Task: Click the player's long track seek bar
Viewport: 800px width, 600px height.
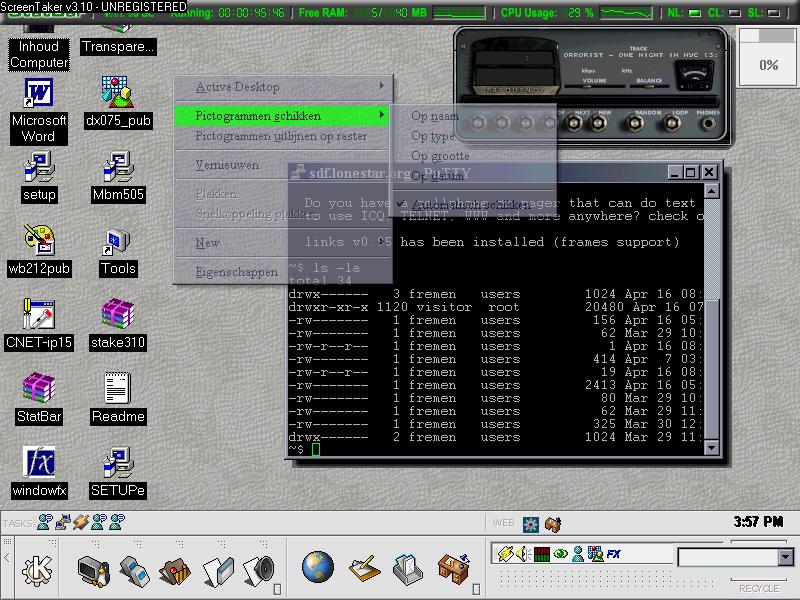Action: (x=590, y=101)
